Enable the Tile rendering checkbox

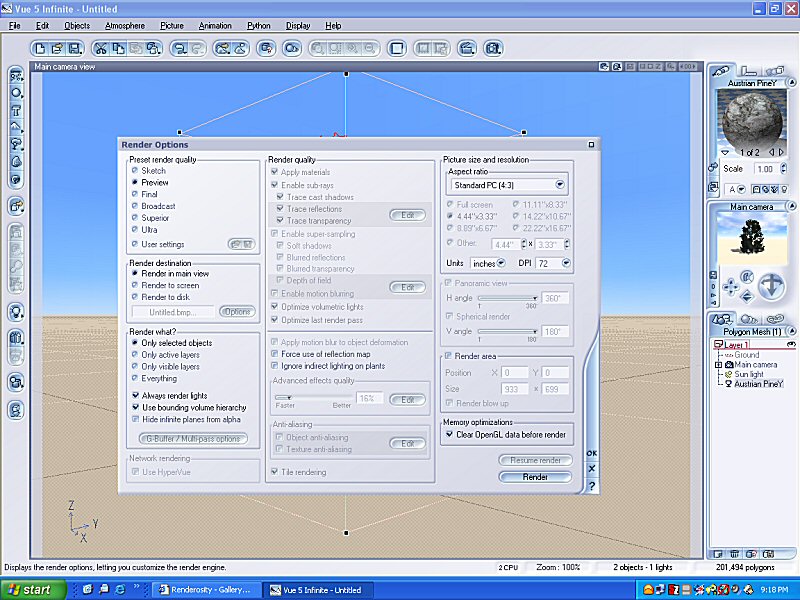point(276,472)
